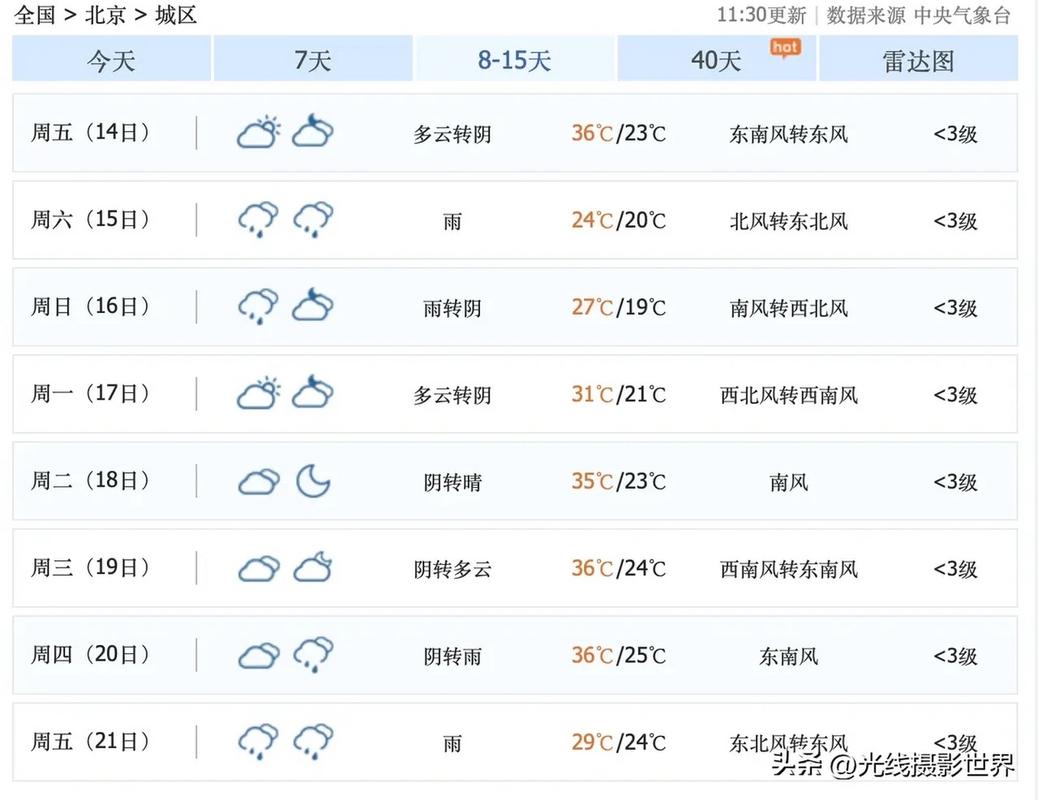Screen dimensions: 1038x800
Task: Select the night cloud icon for Wednesday 19th
Action: (313, 566)
